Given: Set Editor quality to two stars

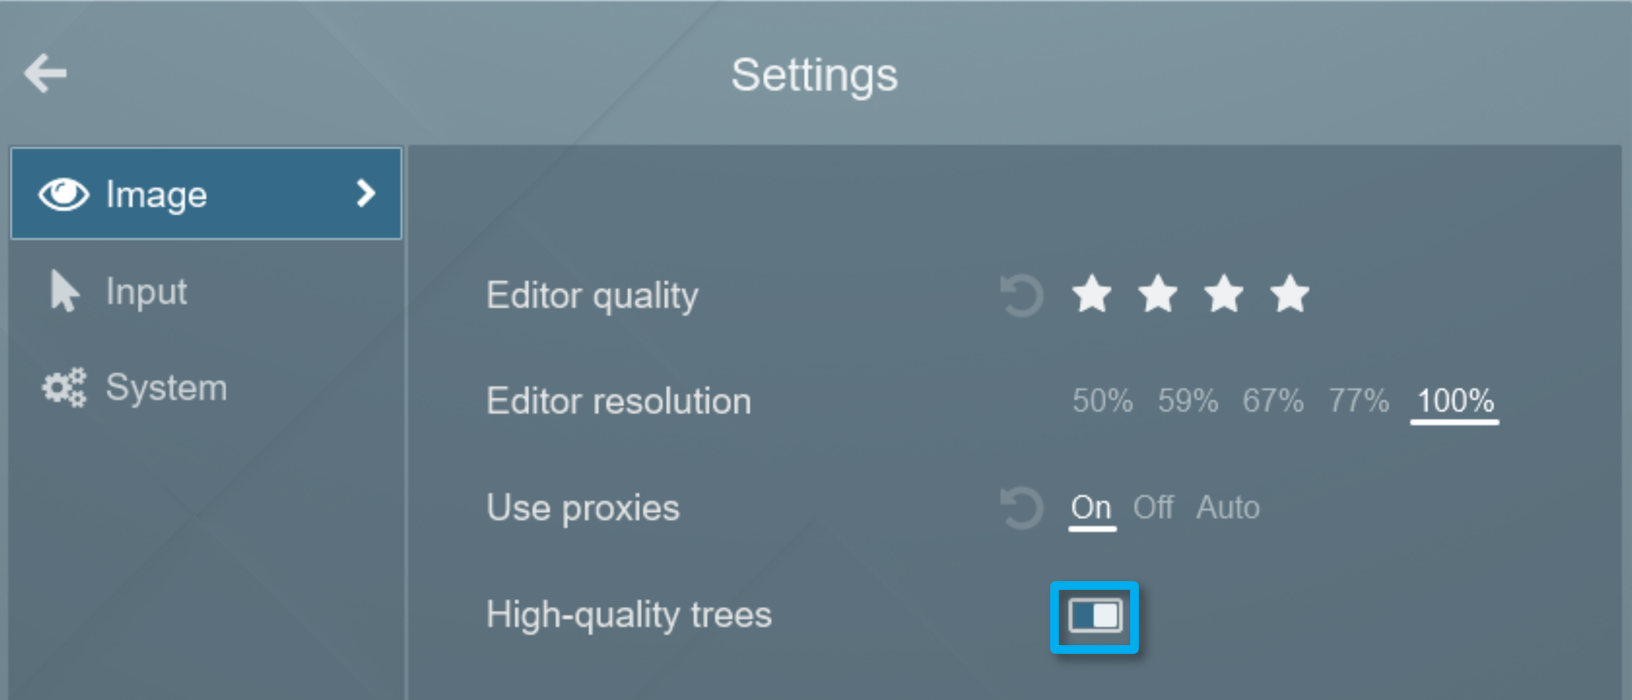Looking at the screenshot, I should pos(1157,294).
